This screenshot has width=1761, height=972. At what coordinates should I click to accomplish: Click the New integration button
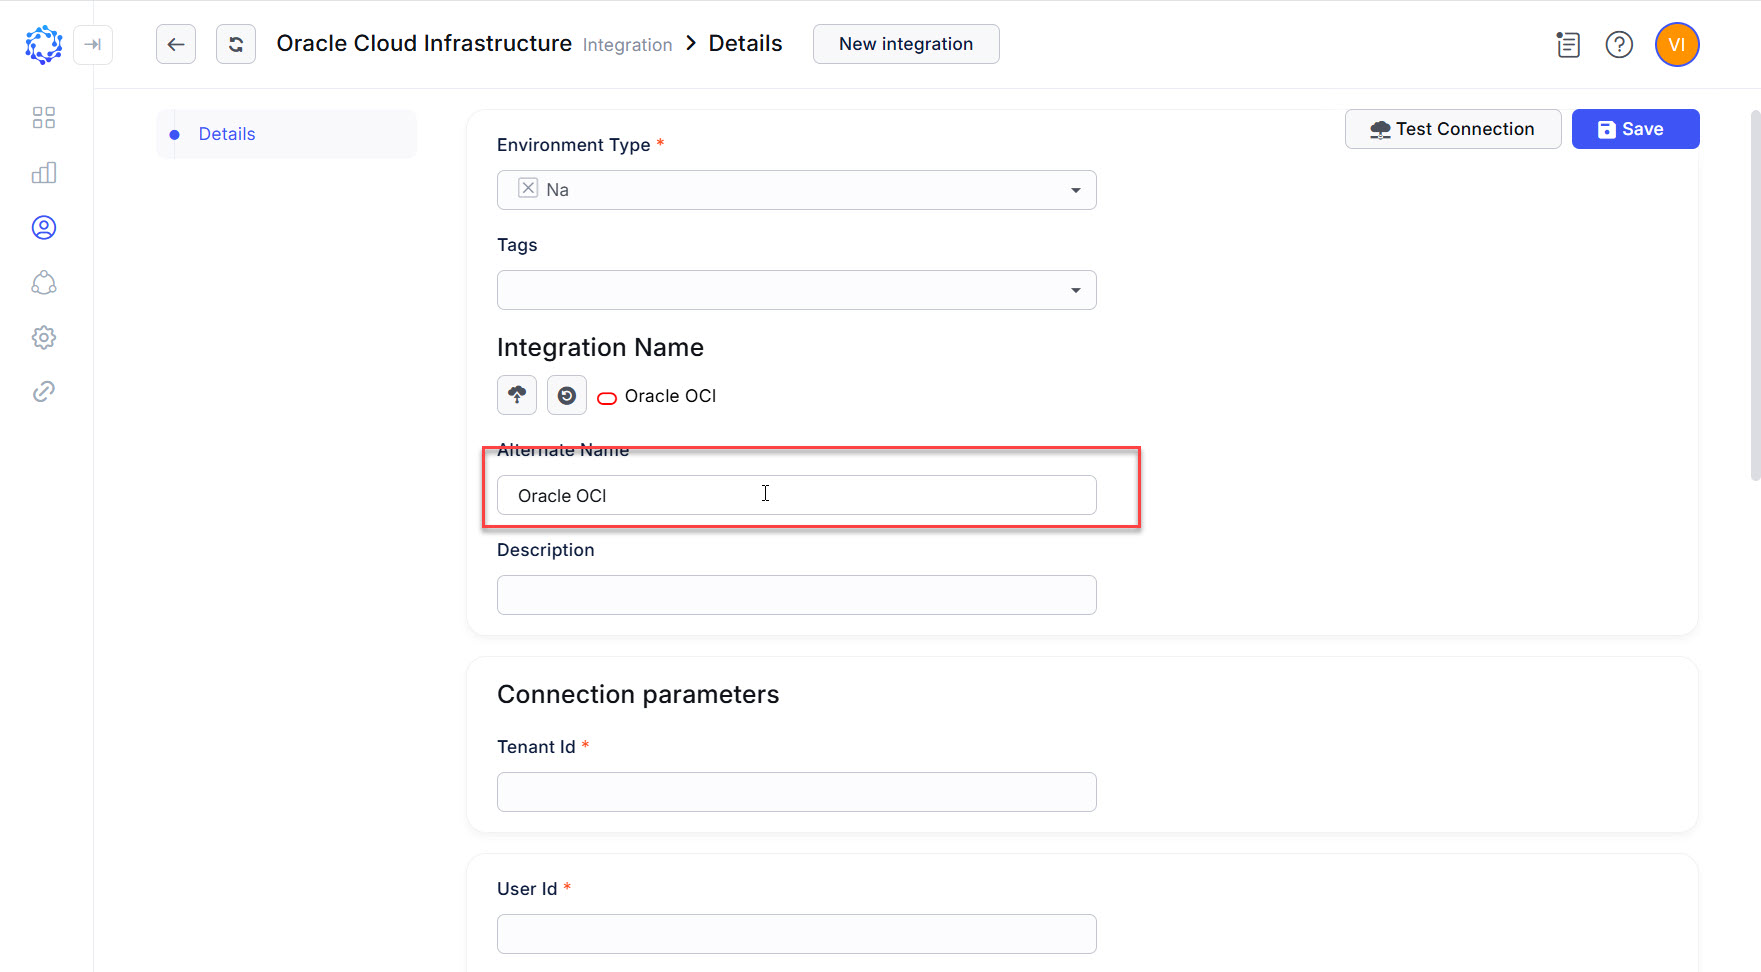(905, 44)
